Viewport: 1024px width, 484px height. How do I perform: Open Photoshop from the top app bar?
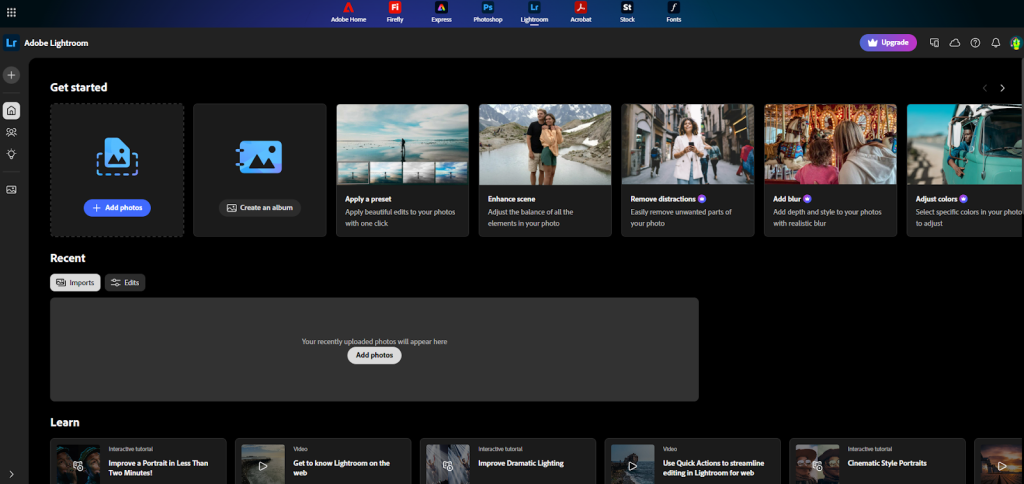click(x=488, y=12)
